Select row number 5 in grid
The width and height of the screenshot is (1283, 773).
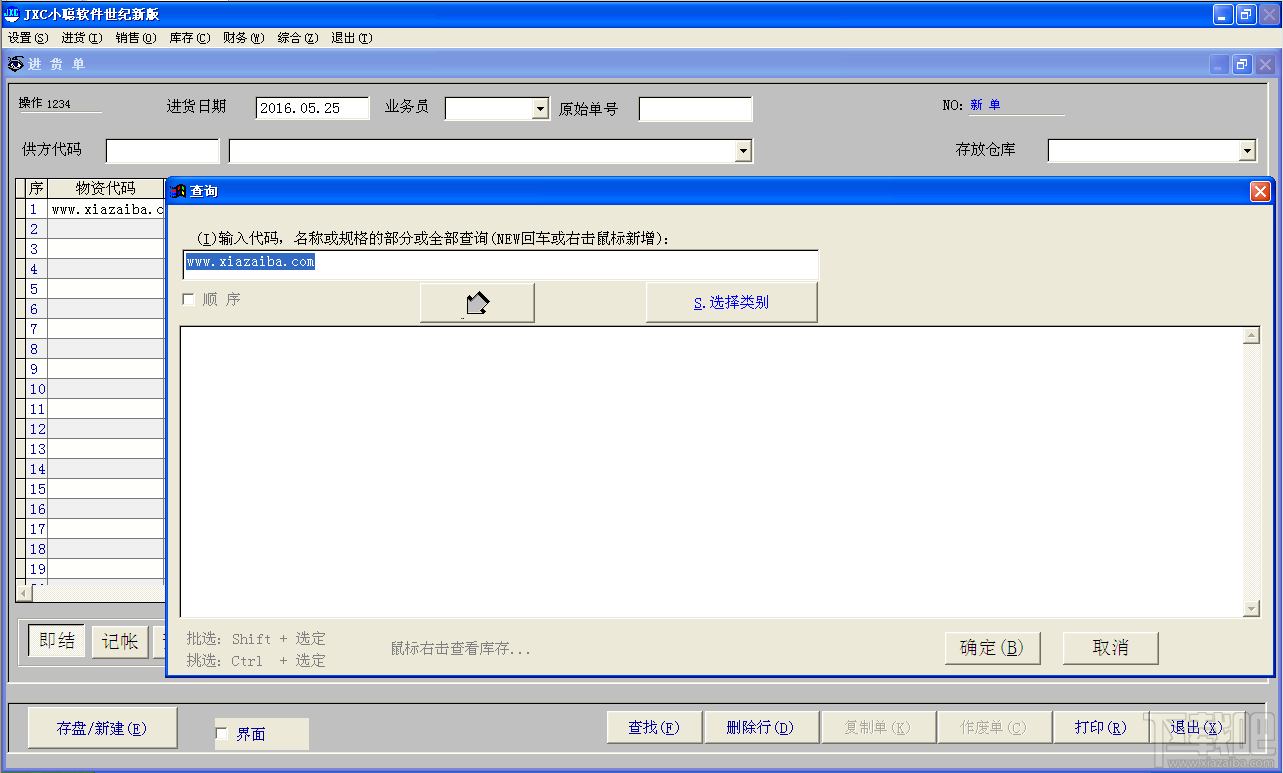point(34,289)
